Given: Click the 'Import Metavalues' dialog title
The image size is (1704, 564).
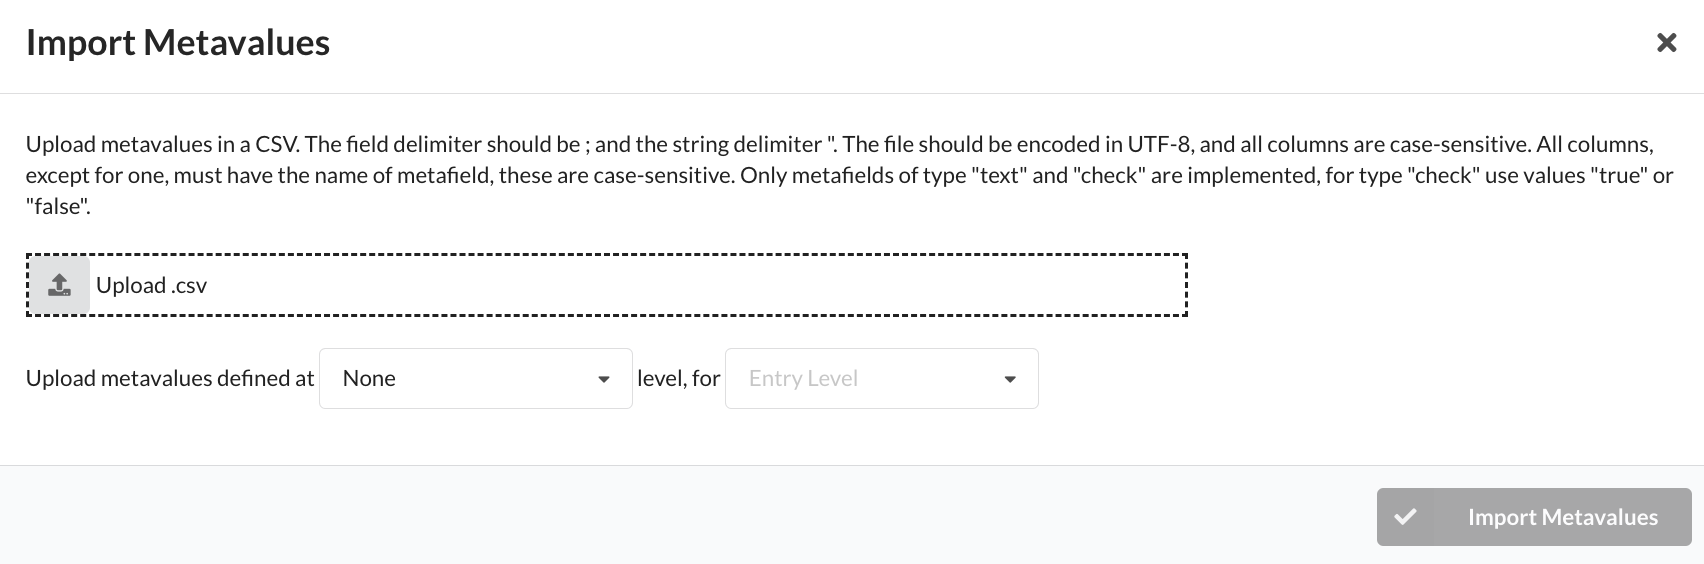Looking at the screenshot, I should (178, 43).
